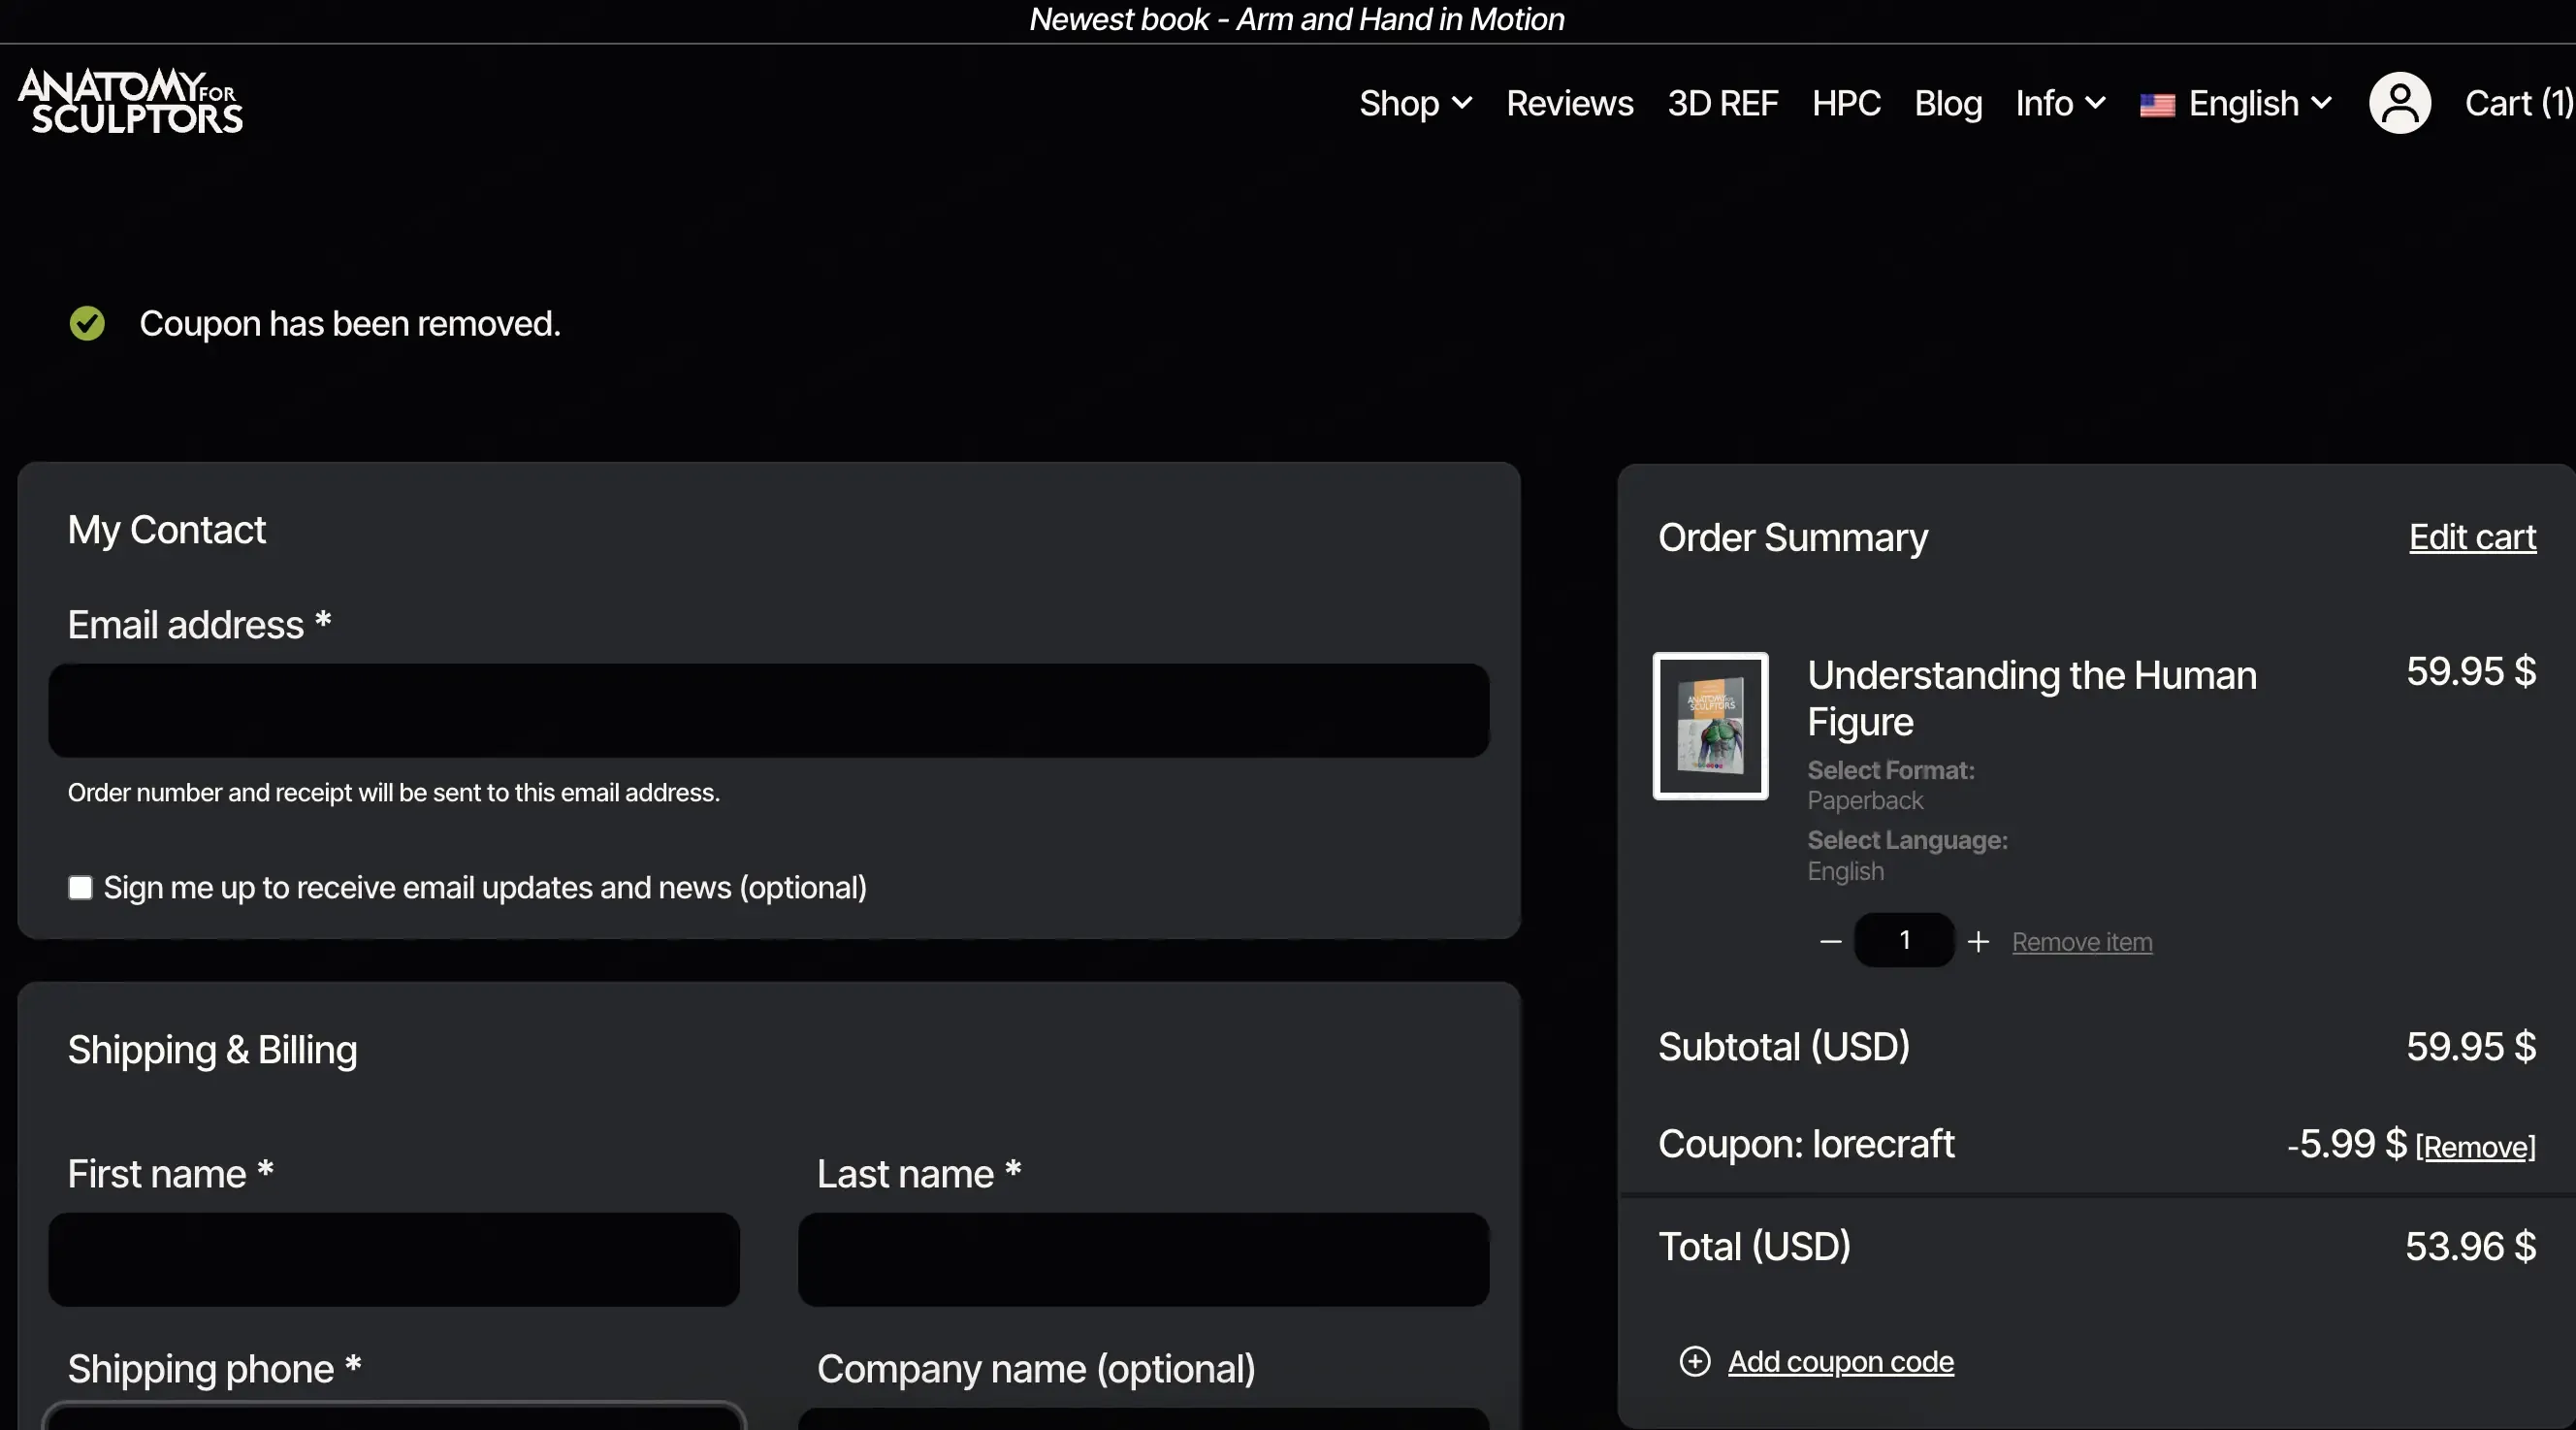Viewport: 2576px width, 1430px height.
Task: Click the US flag language icon
Action: (x=2157, y=104)
